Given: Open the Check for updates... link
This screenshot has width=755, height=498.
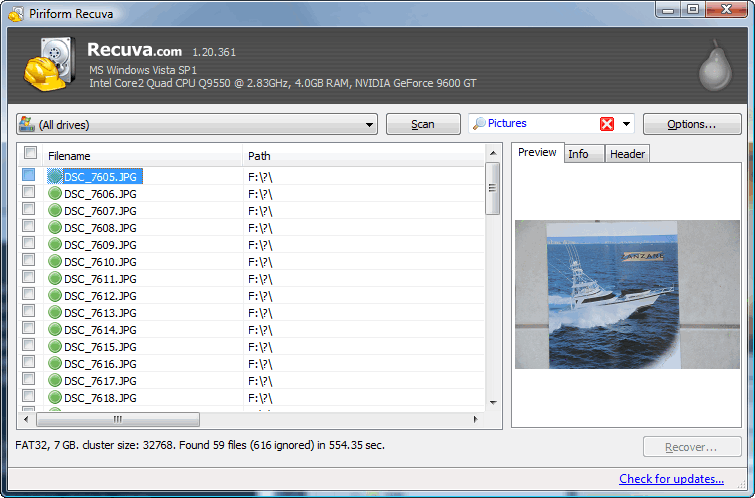Looking at the screenshot, I should (x=671, y=479).
